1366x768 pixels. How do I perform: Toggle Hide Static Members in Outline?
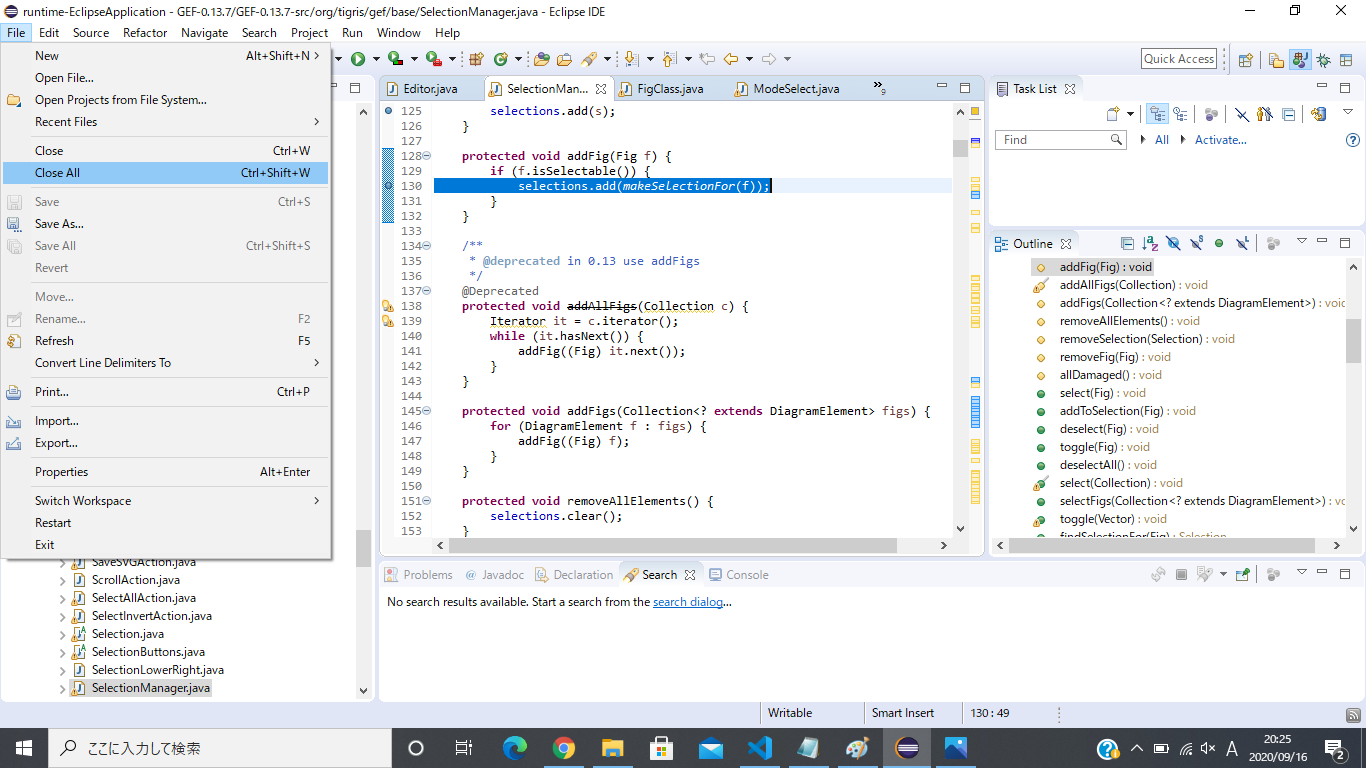pyautogui.click(x=1196, y=243)
